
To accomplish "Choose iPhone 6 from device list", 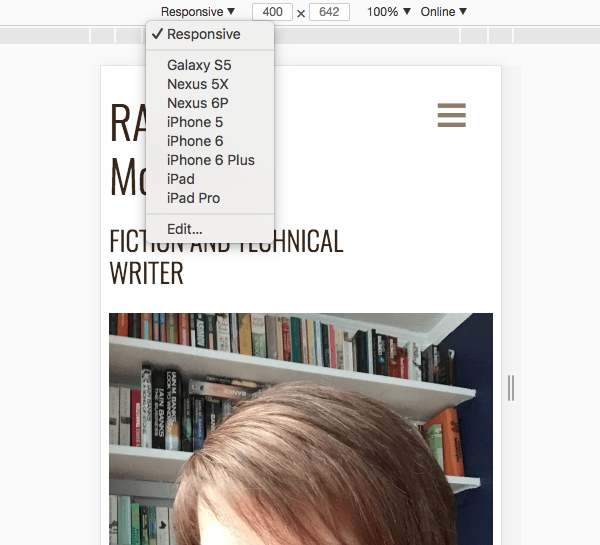I will click(210, 141).
